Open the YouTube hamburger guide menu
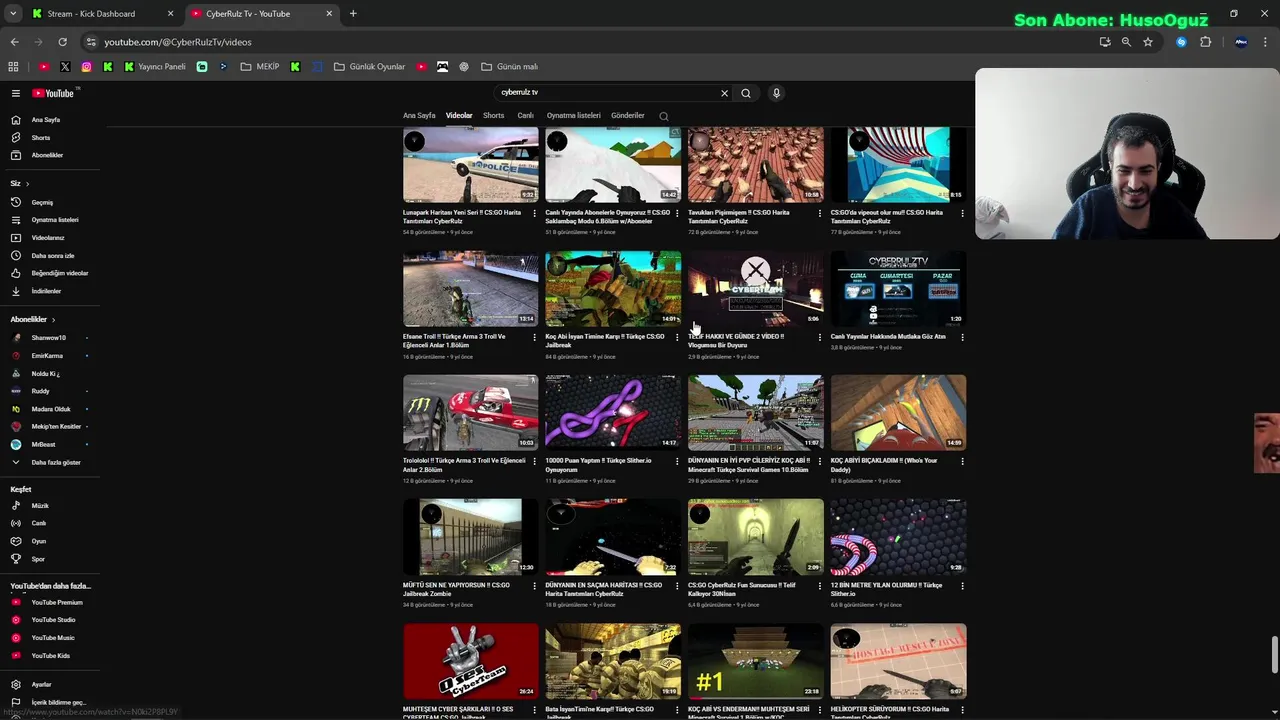Image resolution: width=1280 pixels, height=720 pixels. pyautogui.click(x=16, y=93)
